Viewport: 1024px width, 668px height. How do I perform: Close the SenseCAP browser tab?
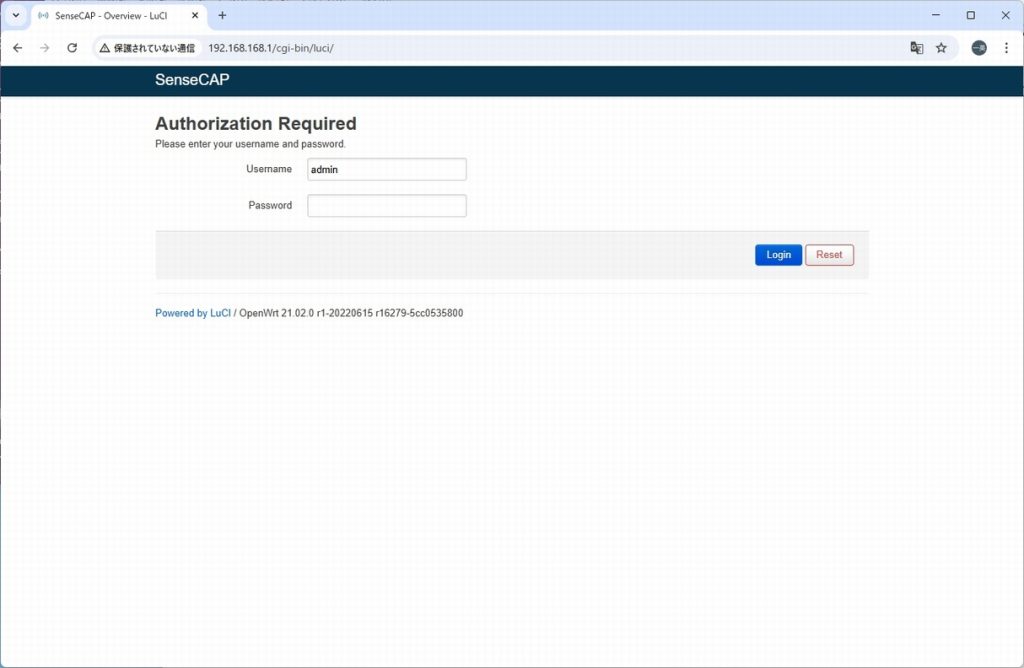point(195,16)
